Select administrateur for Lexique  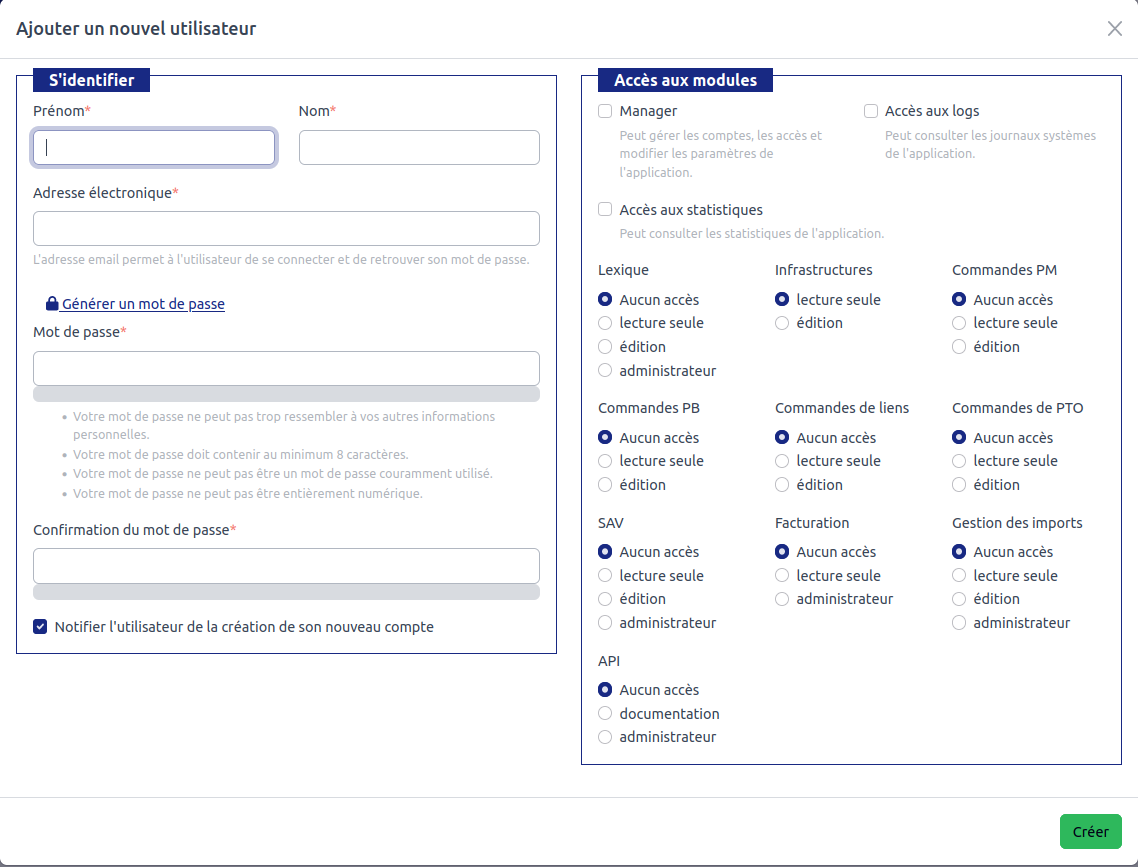[x=604, y=370]
